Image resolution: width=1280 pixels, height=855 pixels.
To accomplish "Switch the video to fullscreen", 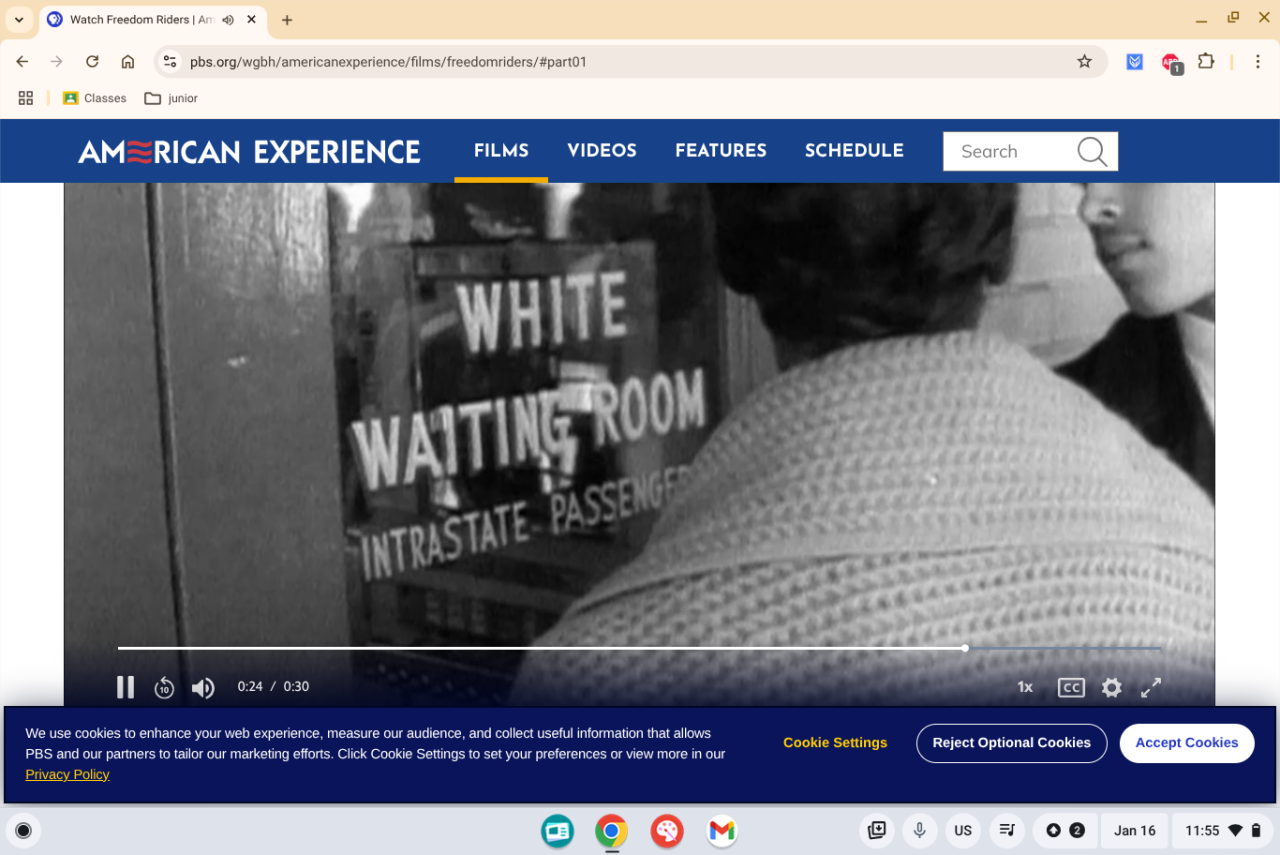I will pos(1151,687).
